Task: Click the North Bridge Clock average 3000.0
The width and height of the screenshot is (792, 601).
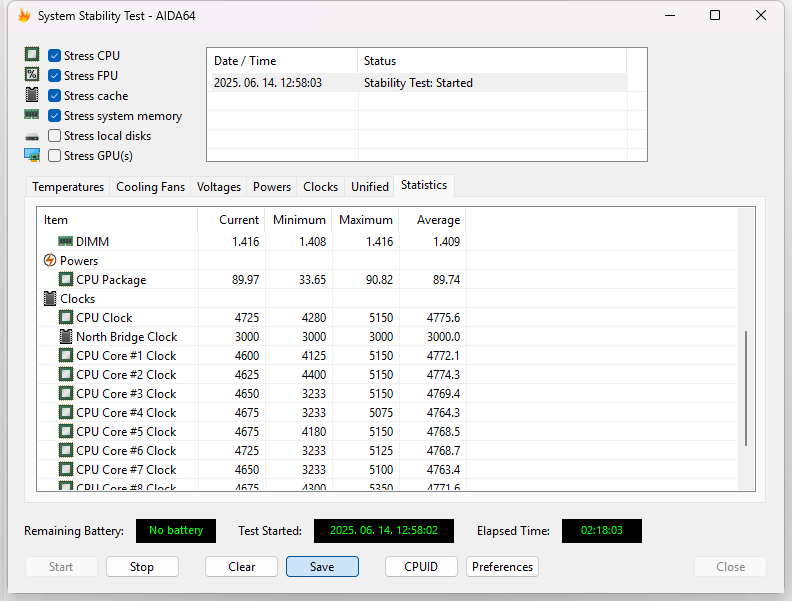Action: pyautogui.click(x=443, y=336)
